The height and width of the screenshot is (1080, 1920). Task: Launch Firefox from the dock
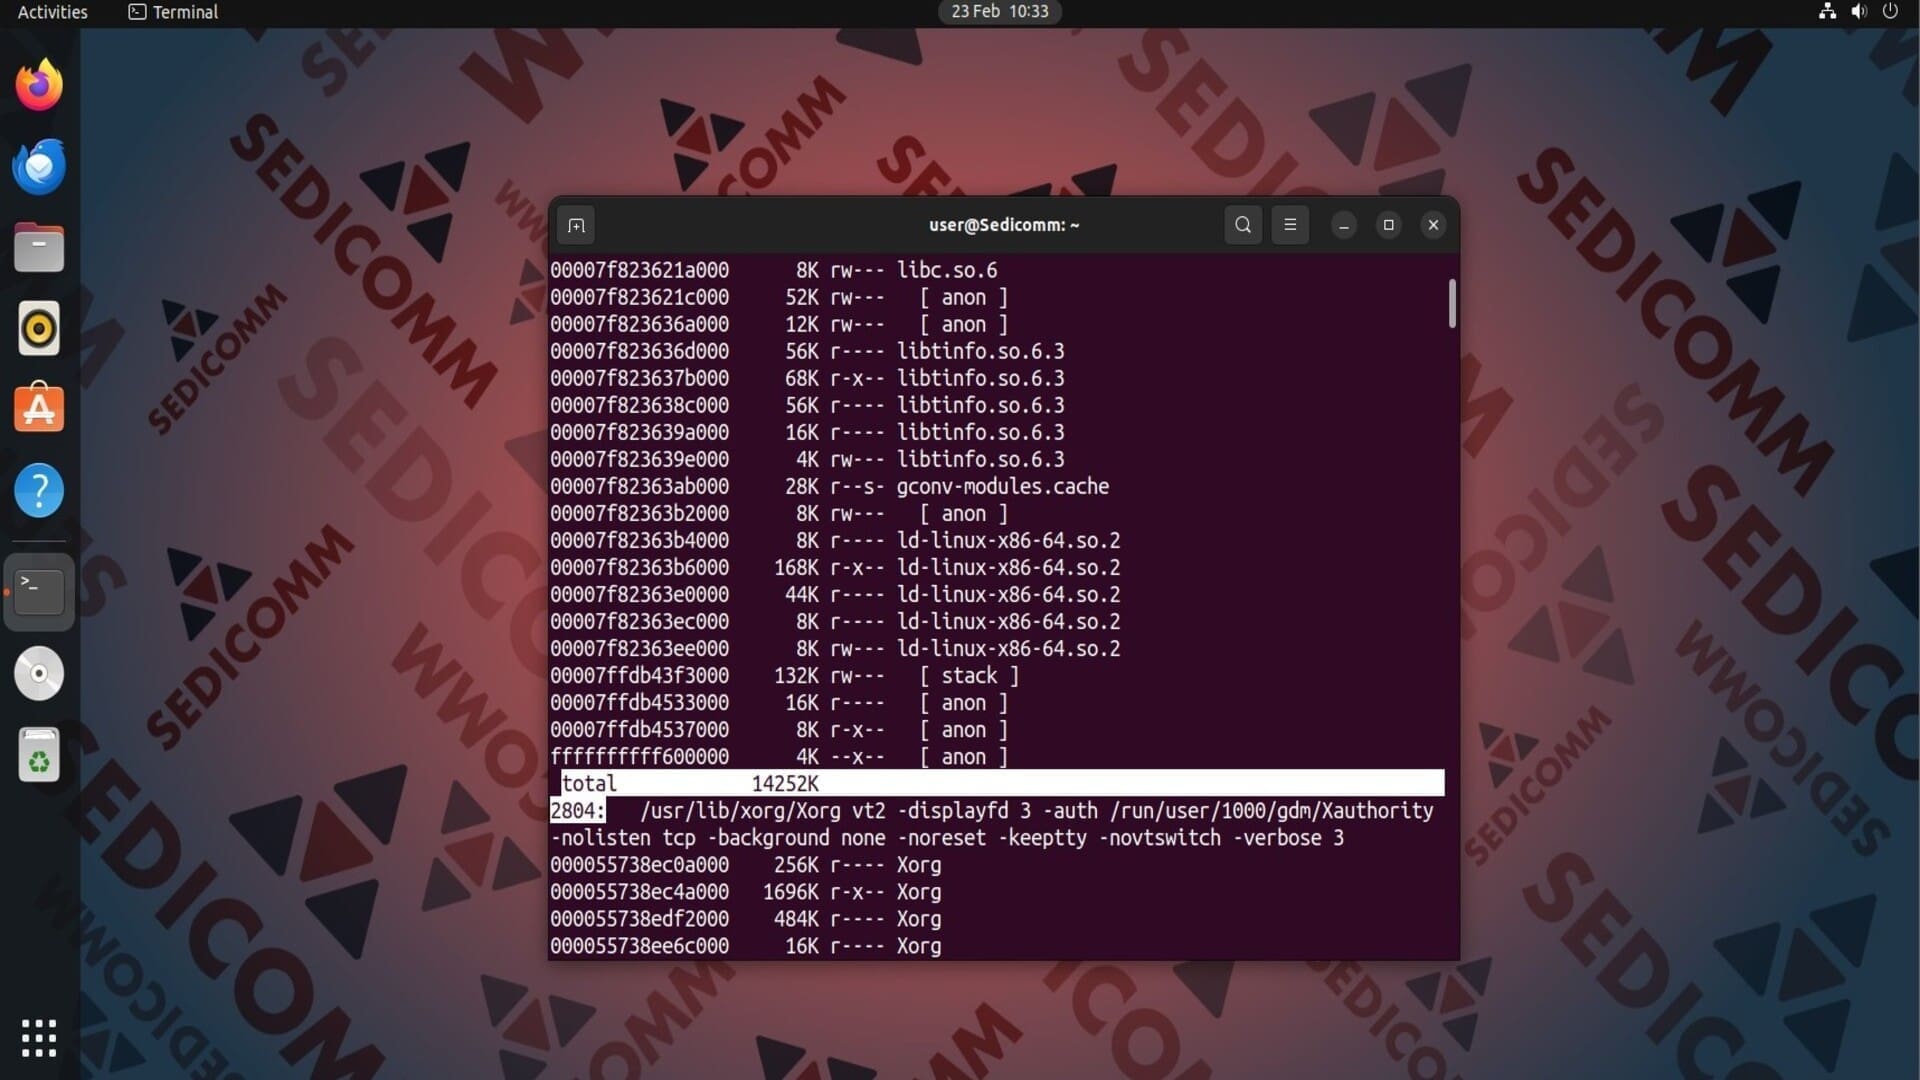point(39,85)
